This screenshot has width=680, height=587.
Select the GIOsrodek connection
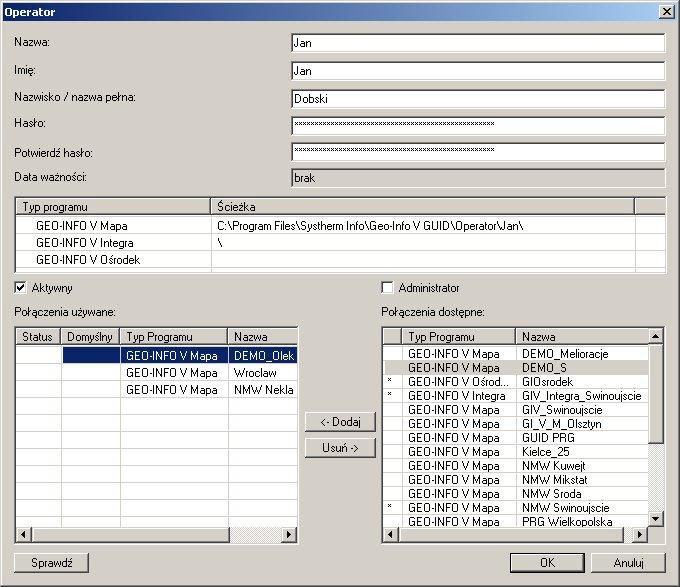[516, 382]
